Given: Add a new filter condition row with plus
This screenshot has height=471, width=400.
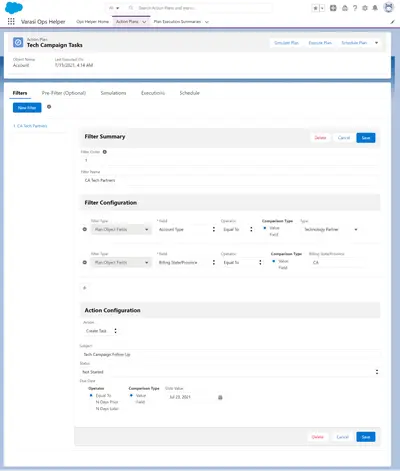Looking at the screenshot, I should 85,288.
